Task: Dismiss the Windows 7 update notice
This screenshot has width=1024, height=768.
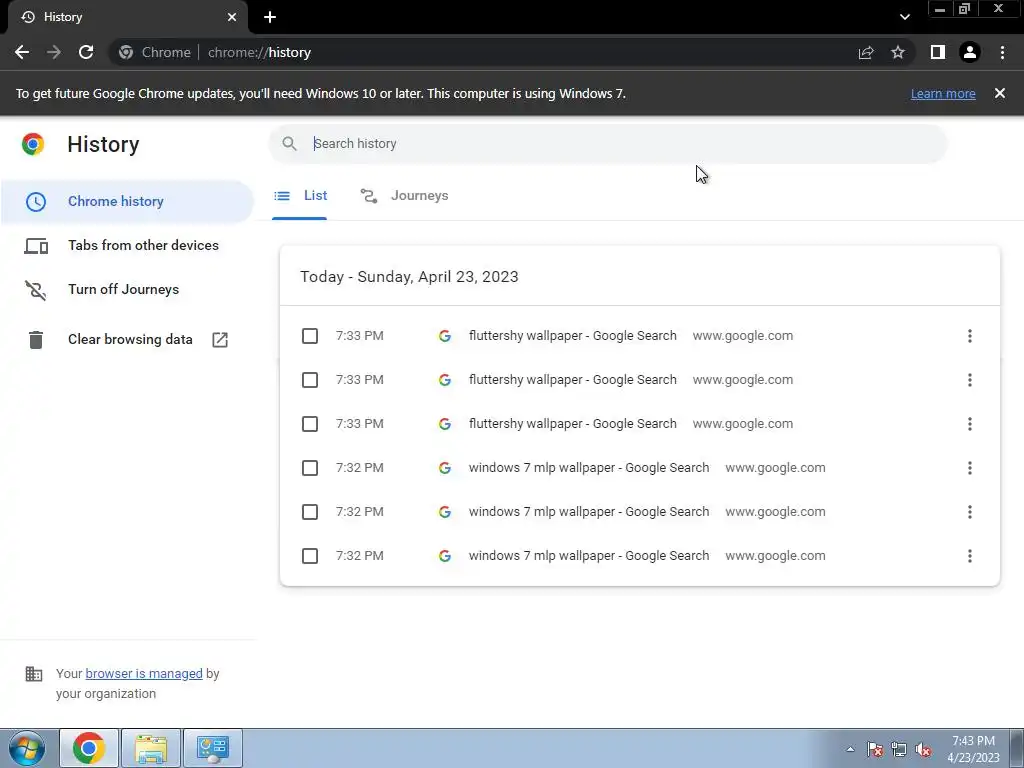Action: [x=1000, y=93]
